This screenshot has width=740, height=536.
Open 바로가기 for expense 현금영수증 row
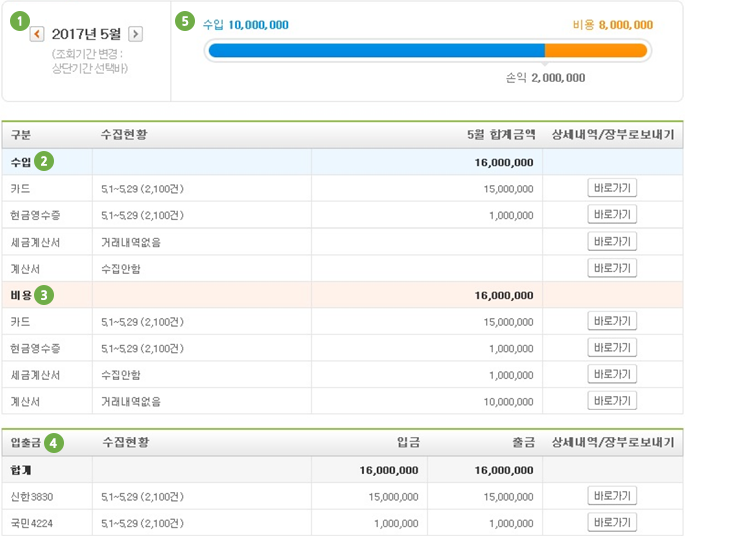point(612,348)
